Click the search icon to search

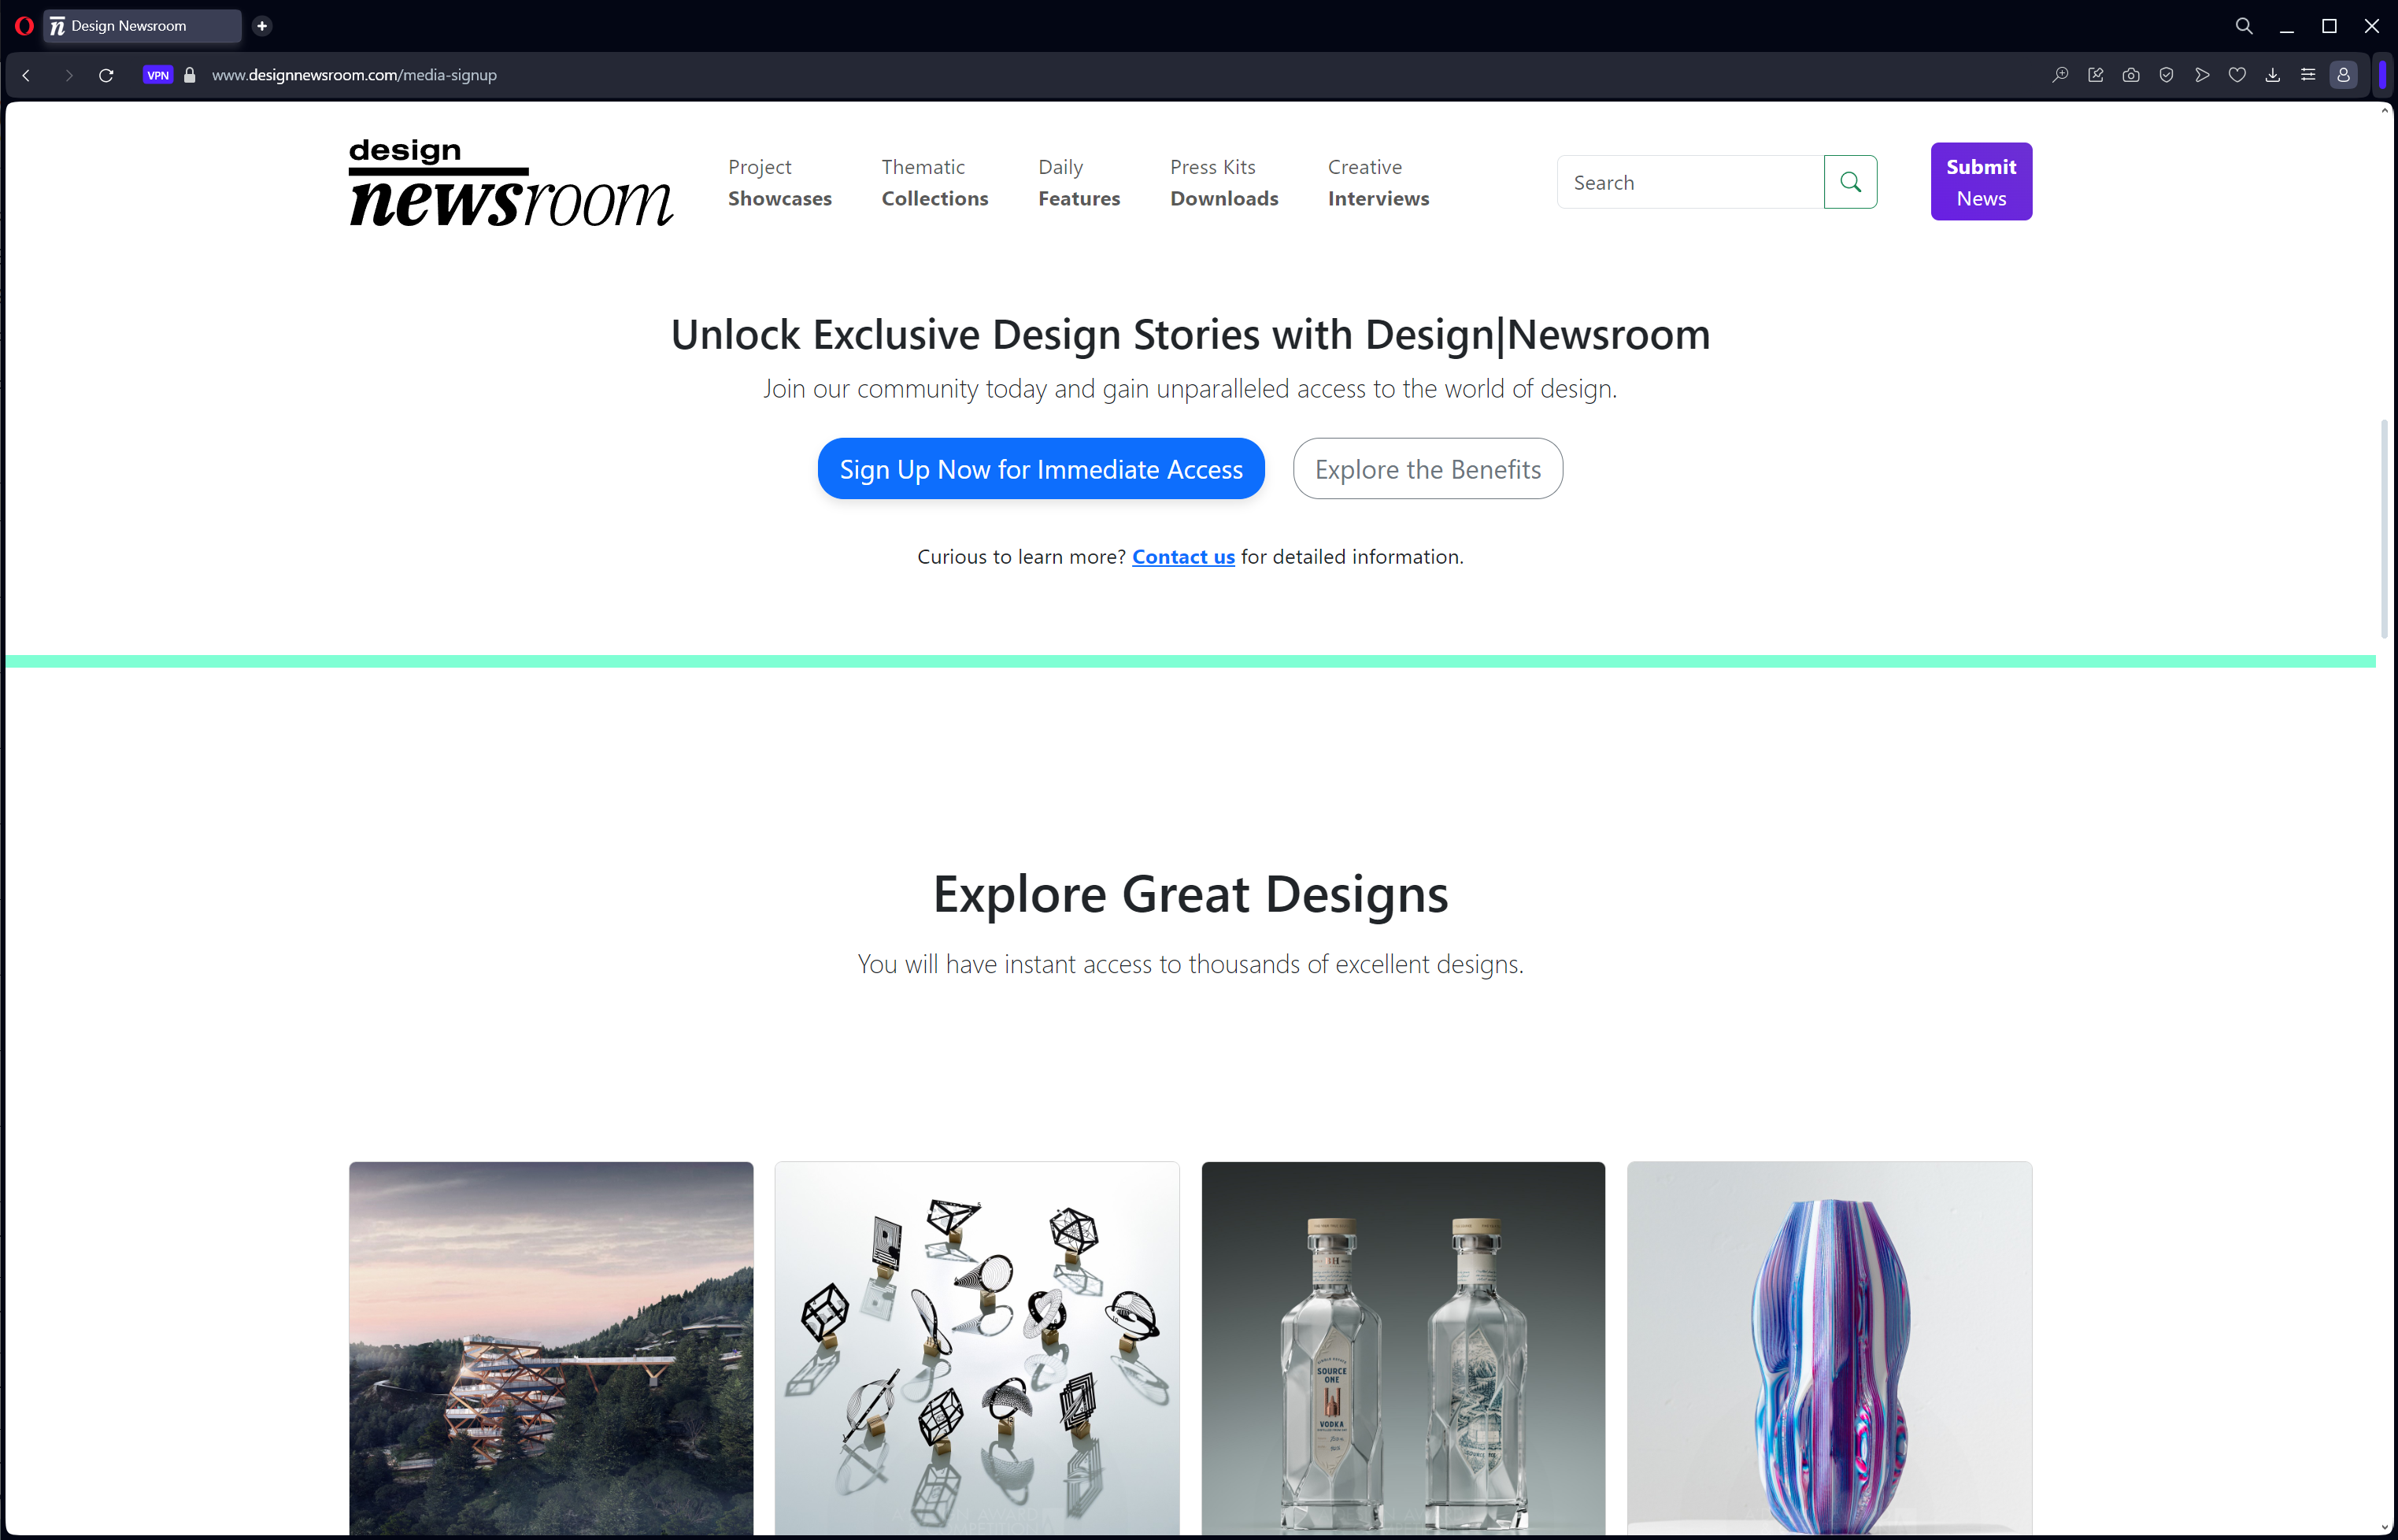(1851, 182)
